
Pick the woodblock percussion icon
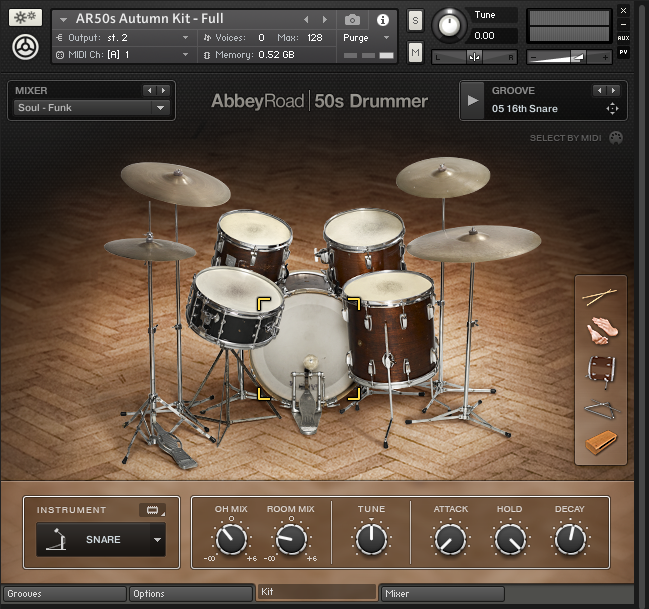[600, 442]
